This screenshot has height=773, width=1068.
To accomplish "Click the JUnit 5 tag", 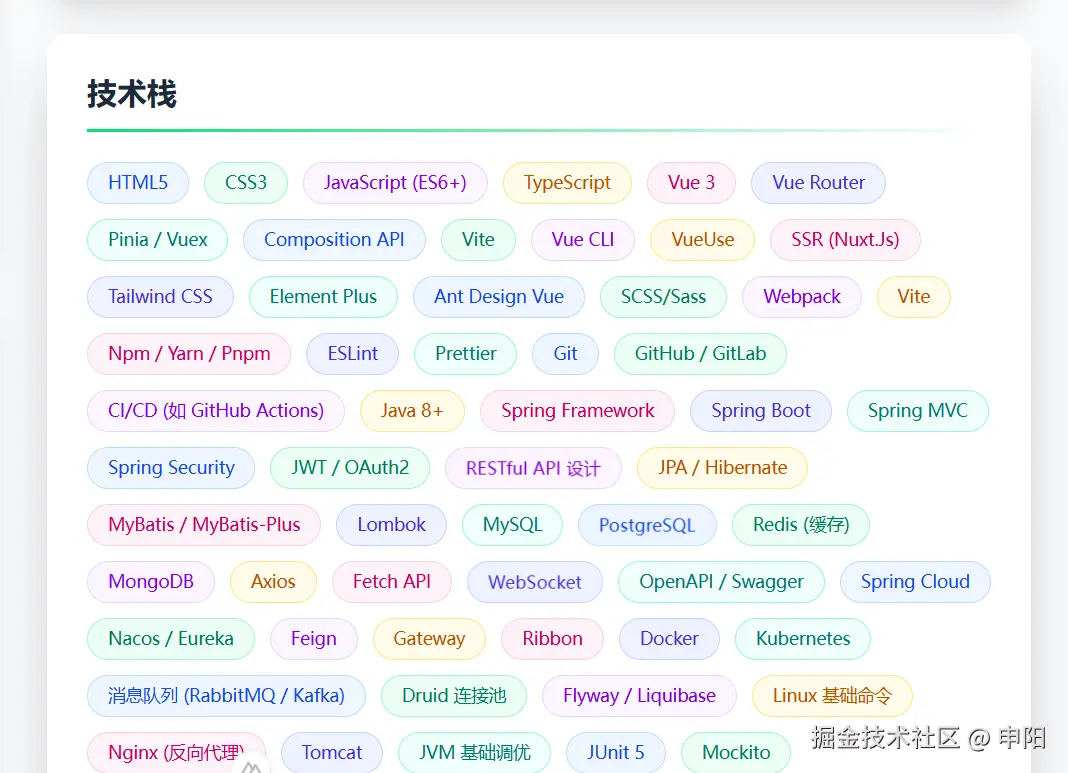I will pos(616,753).
